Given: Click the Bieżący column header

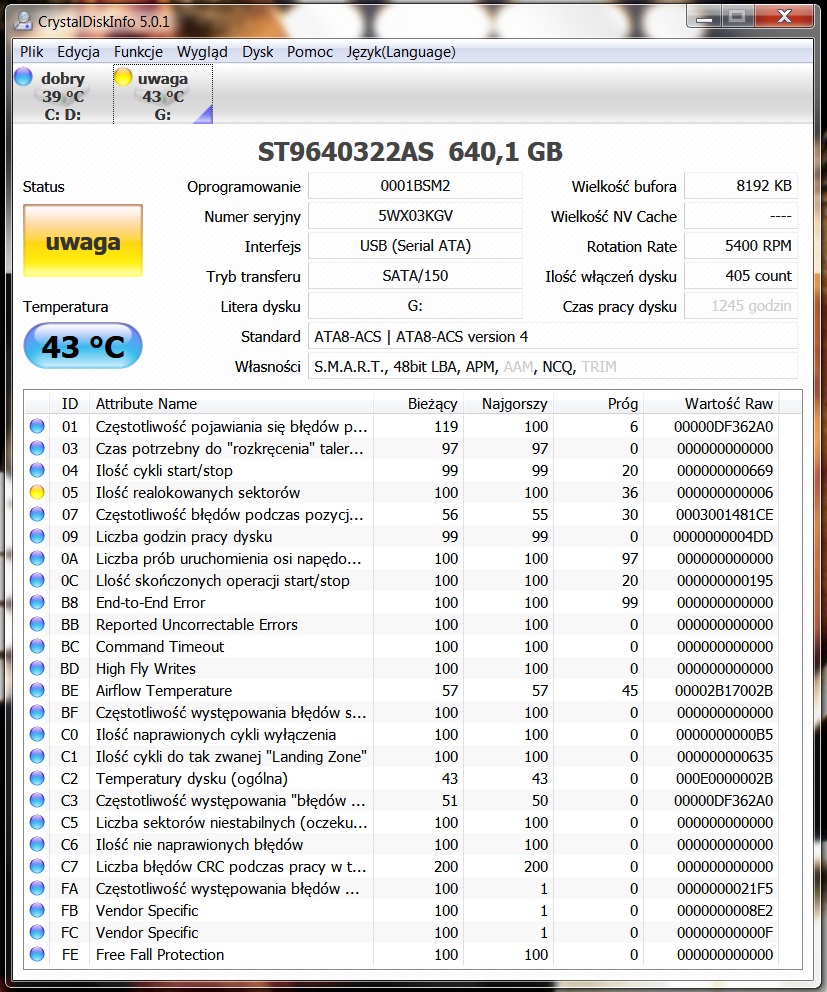Looking at the screenshot, I should pos(419,404).
